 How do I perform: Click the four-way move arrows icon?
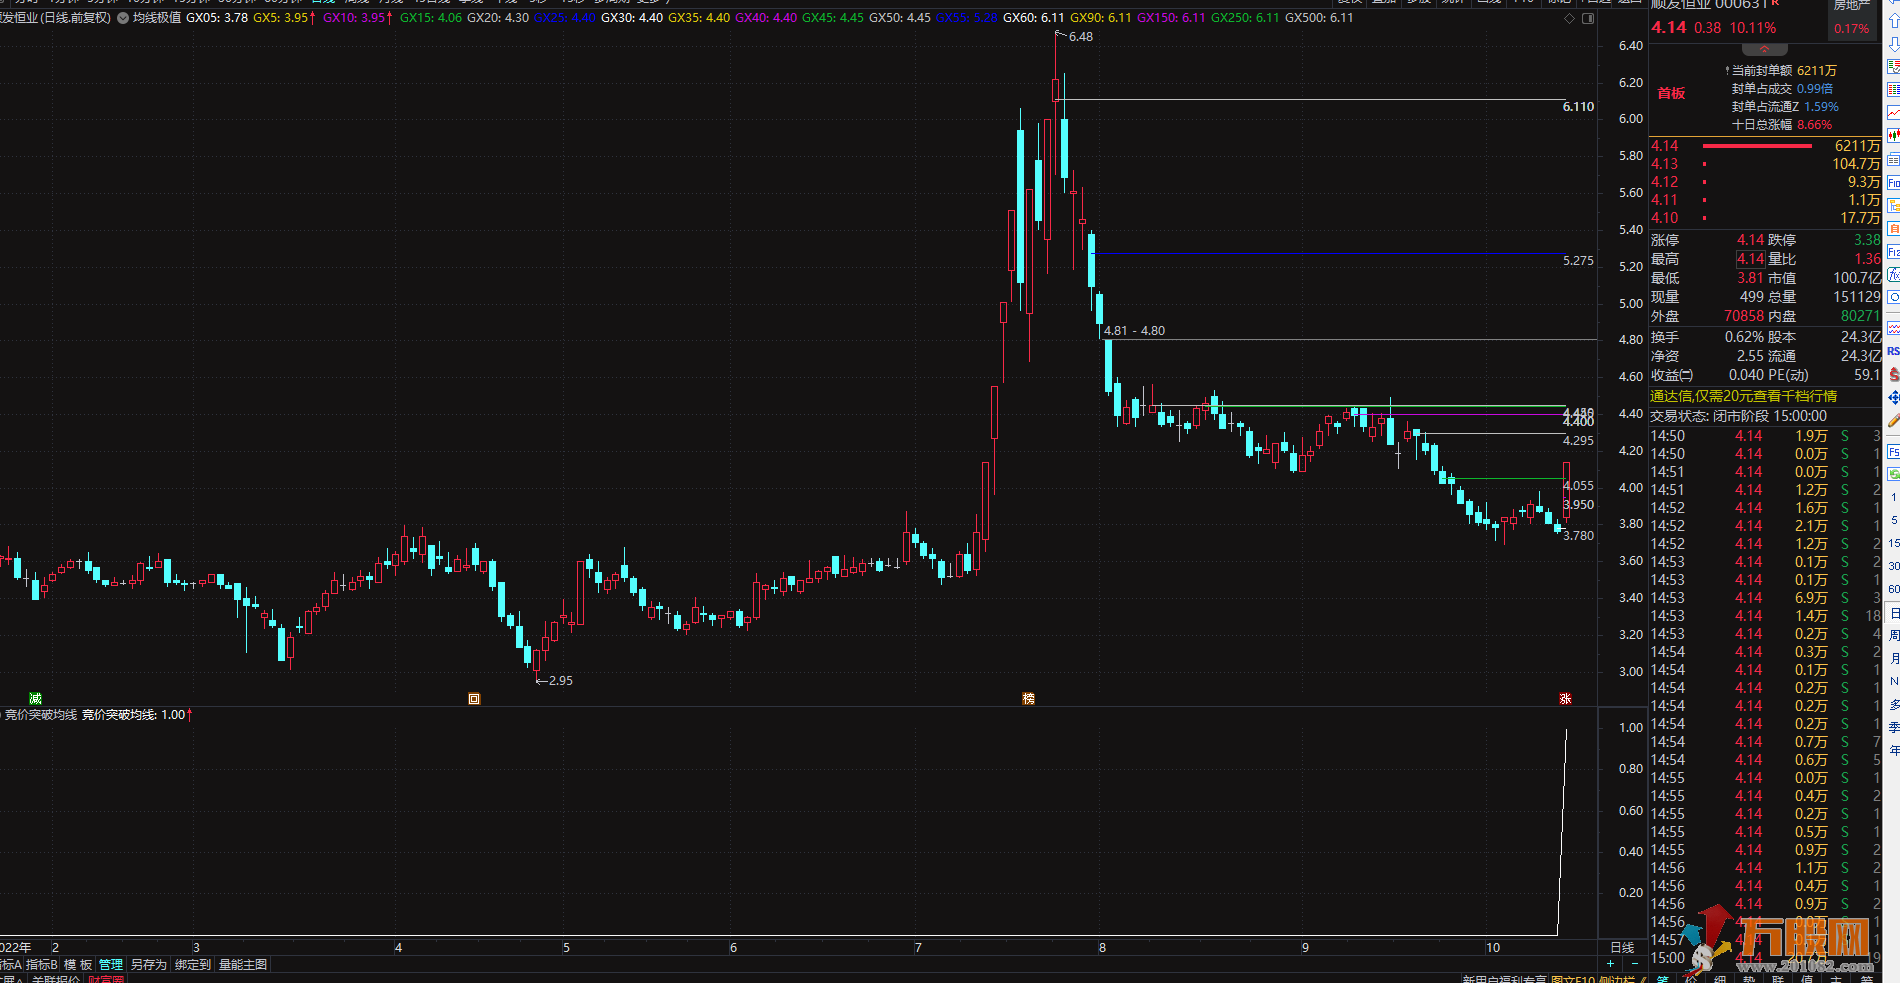click(1893, 398)
